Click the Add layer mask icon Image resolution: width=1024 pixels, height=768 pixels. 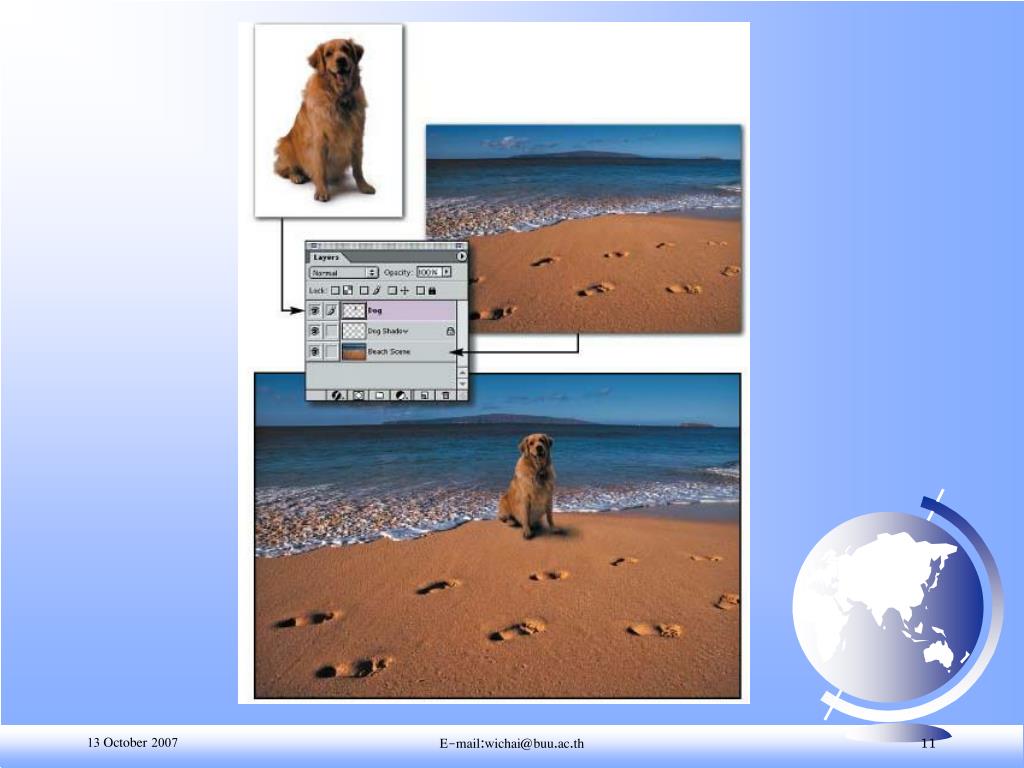[x=358, y=395]
